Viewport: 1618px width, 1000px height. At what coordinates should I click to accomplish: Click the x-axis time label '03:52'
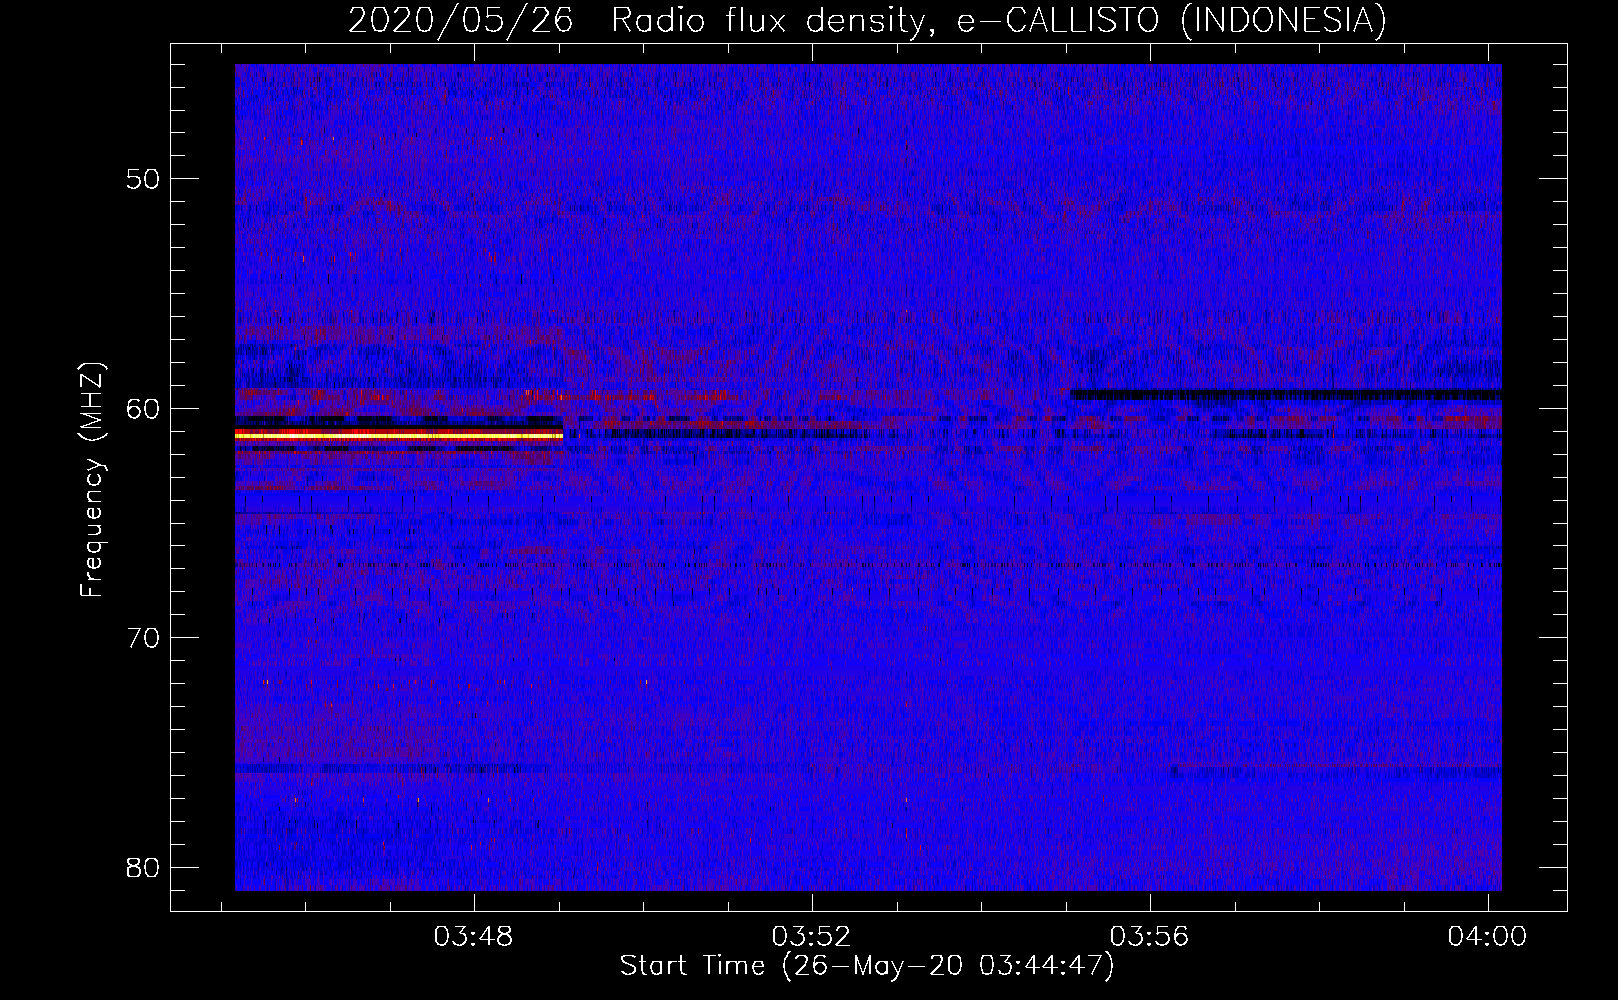[x=811, y=936]
